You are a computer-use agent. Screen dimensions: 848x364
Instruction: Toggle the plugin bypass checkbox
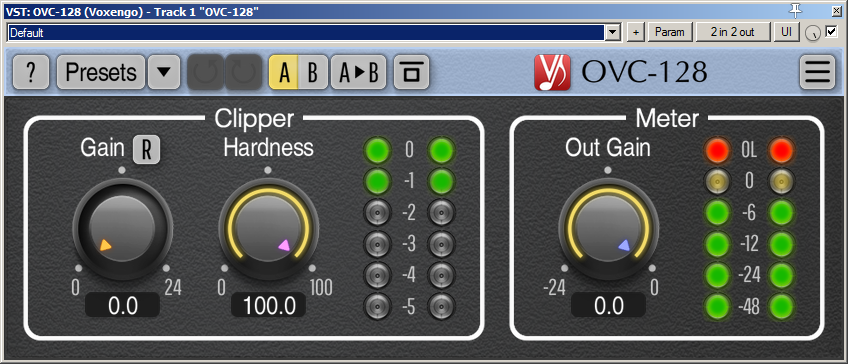pos(831,32)
